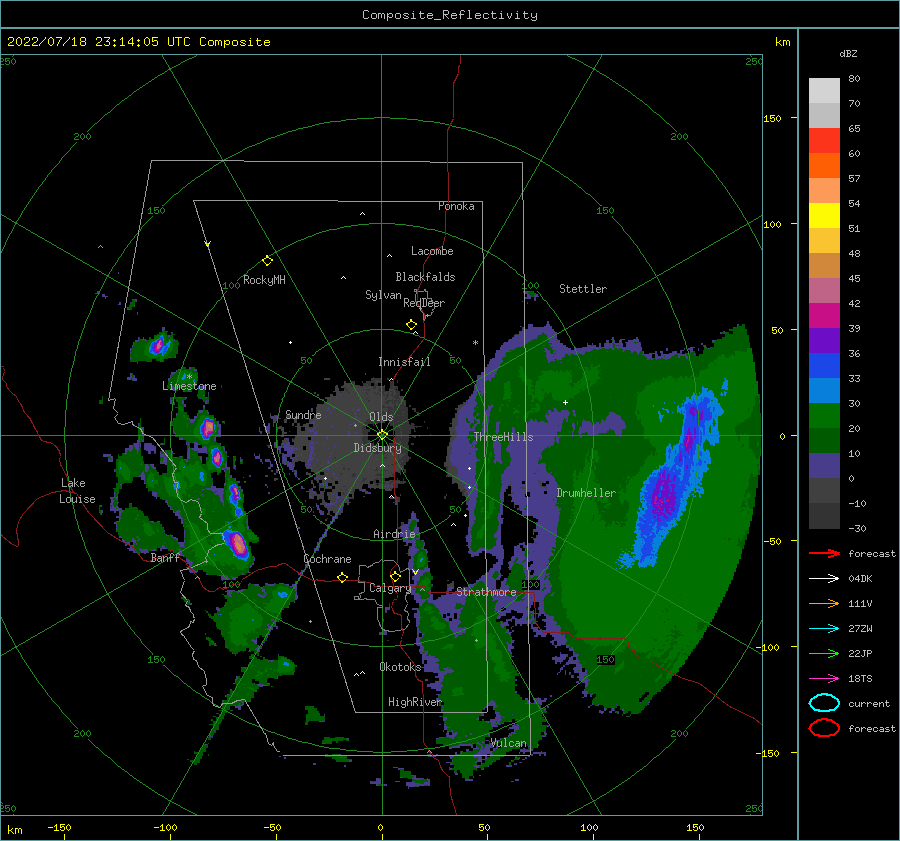Select the purple swatch between 39 and 36
The height and width of the screenshot is (841, 900).
click(824, 341)
